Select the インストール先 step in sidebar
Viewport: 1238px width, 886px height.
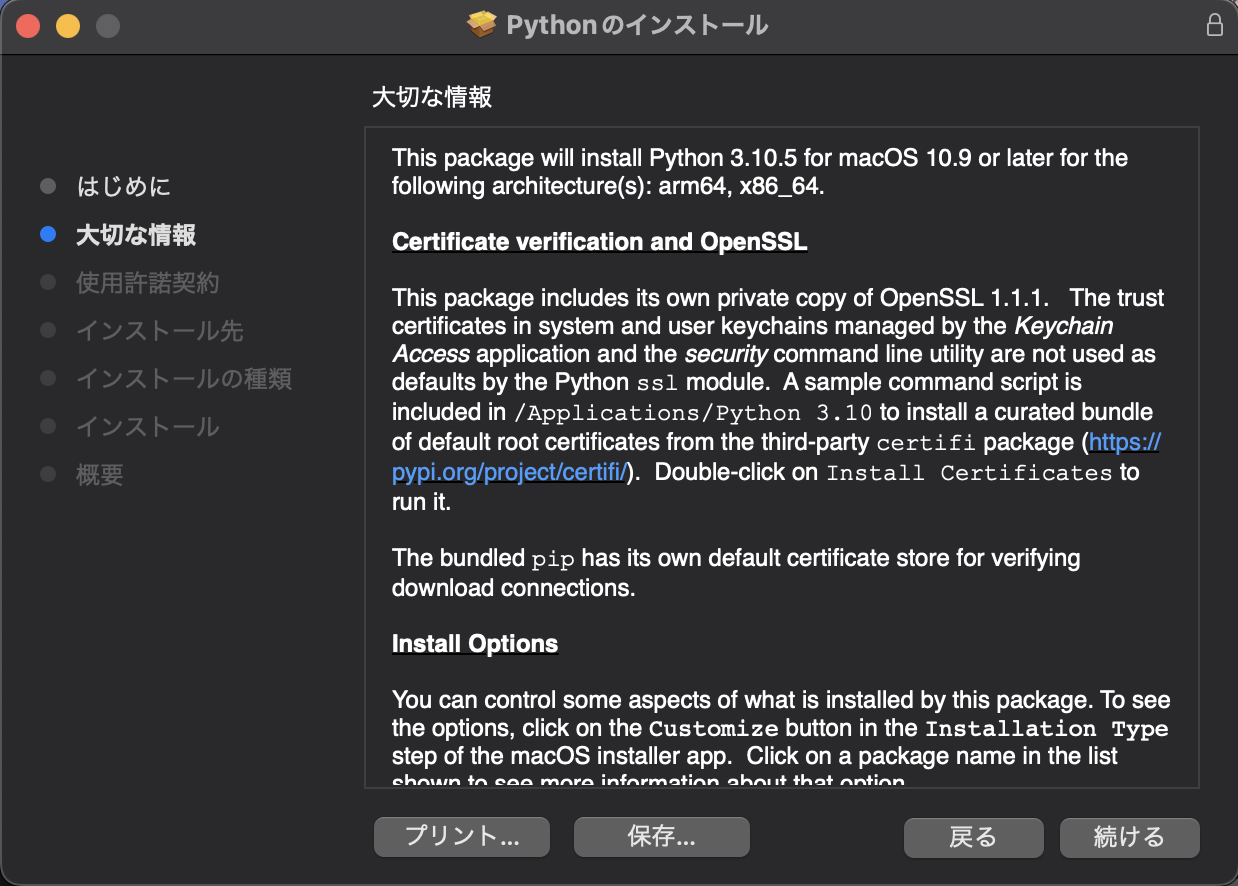(160, 330)
